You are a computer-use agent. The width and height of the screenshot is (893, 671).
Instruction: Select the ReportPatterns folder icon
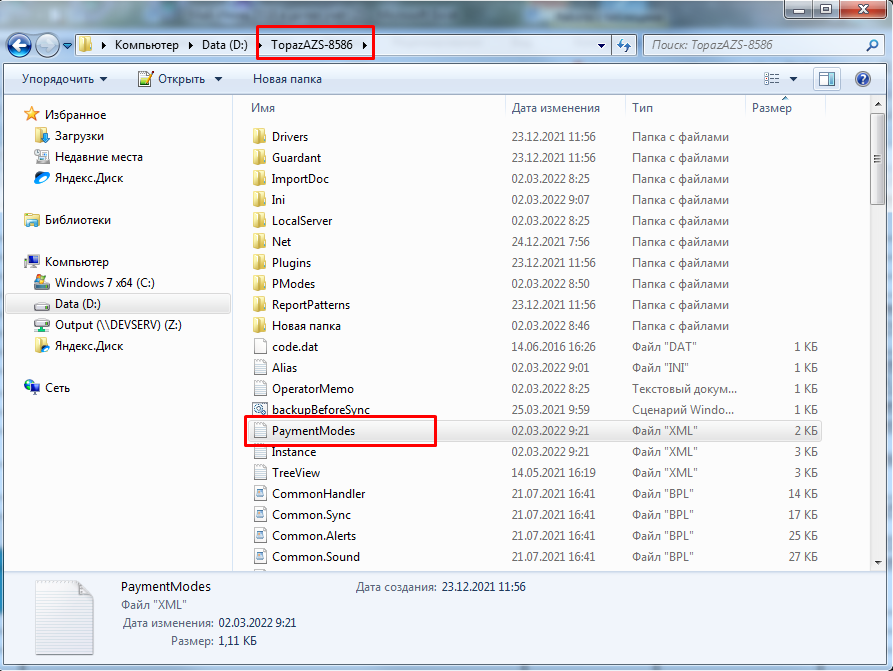(260, 305)
